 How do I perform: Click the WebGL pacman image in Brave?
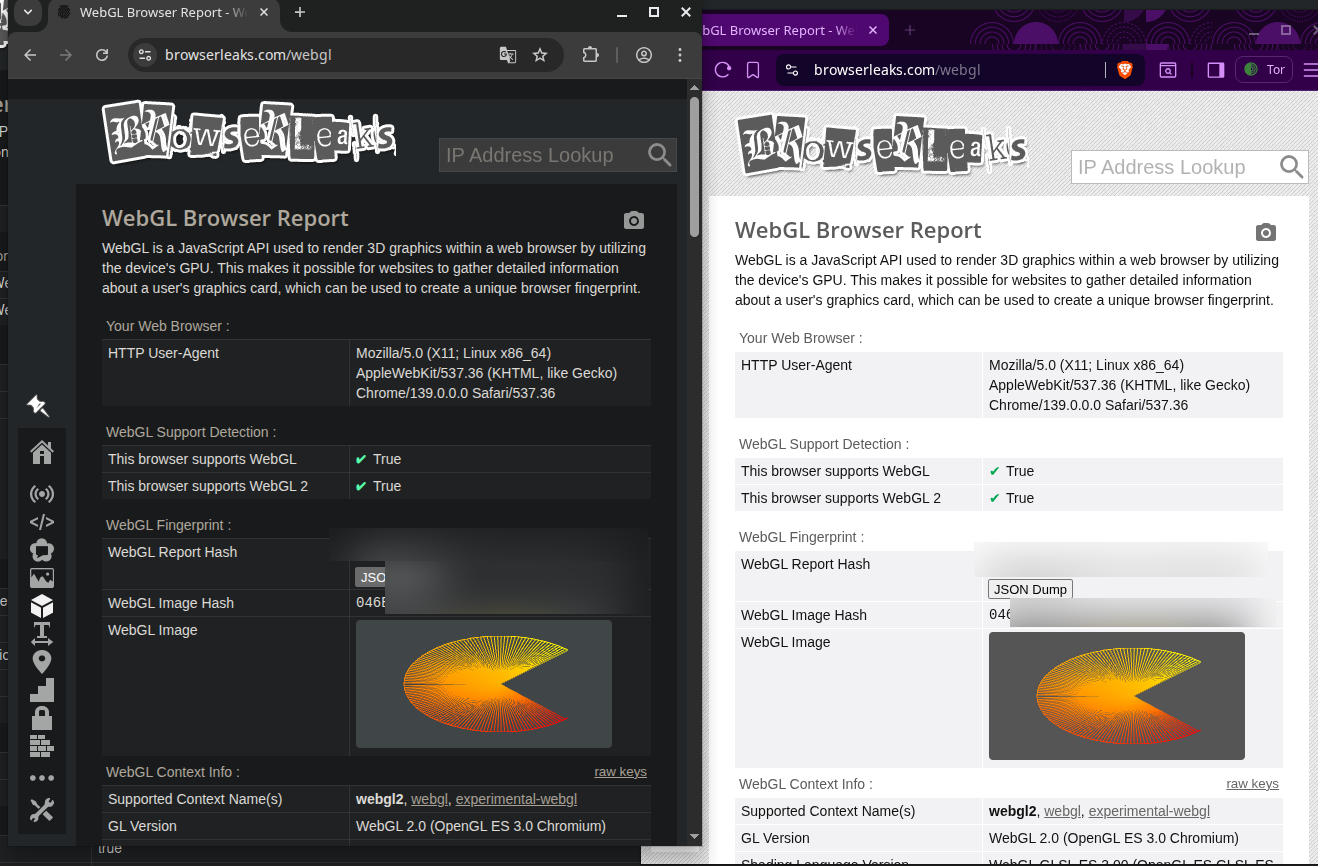[1117, 696]
